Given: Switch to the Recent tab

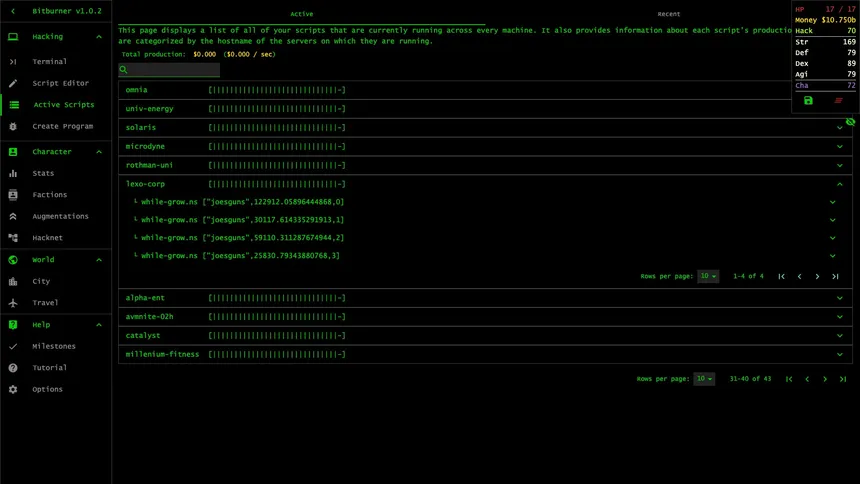Looking at the screenshot, I should point(669,14).
